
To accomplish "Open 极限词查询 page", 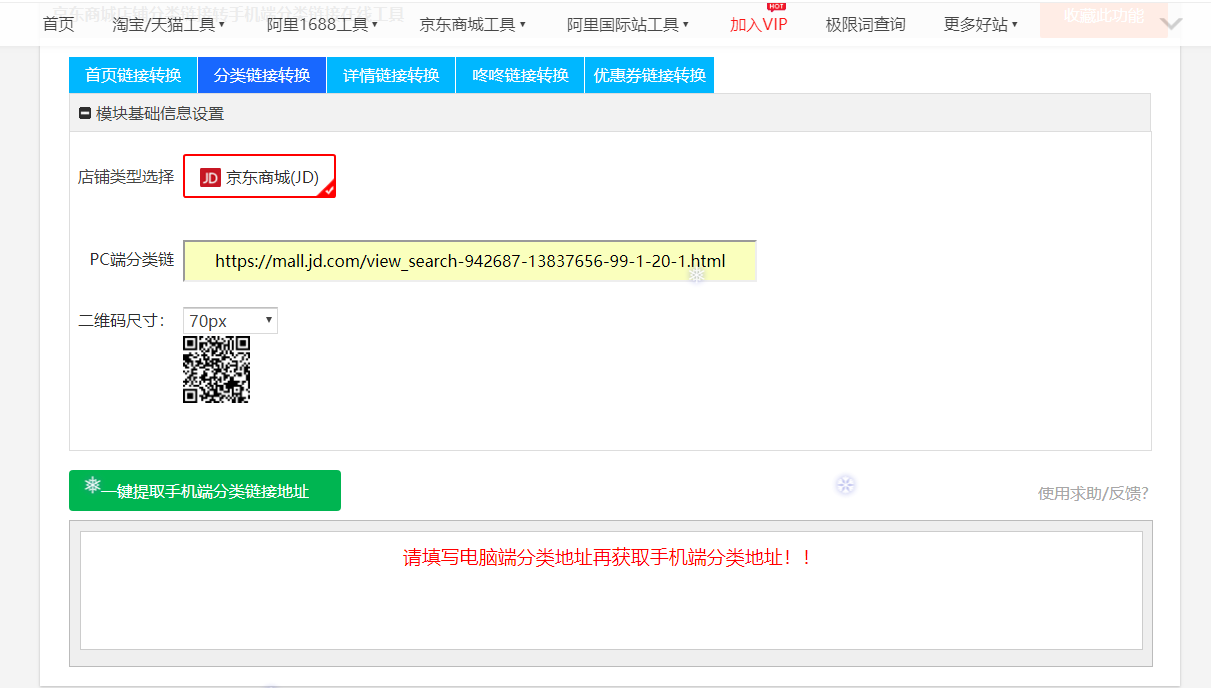I will 865,24.
